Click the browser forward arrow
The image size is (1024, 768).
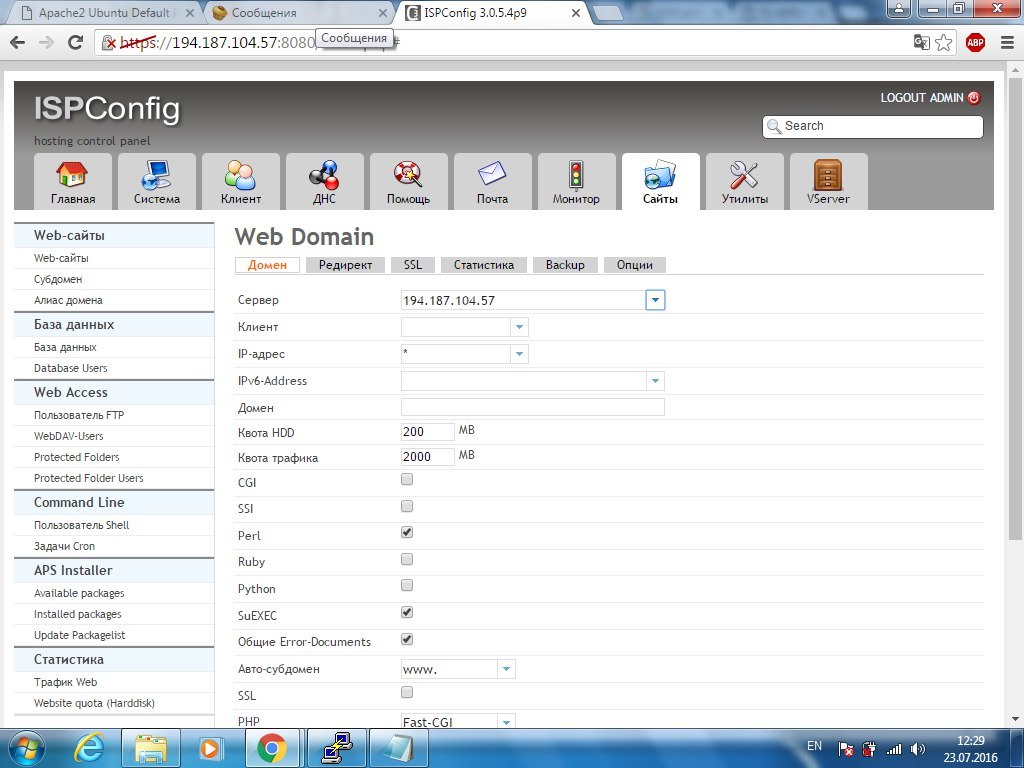[x=46, y=42]
